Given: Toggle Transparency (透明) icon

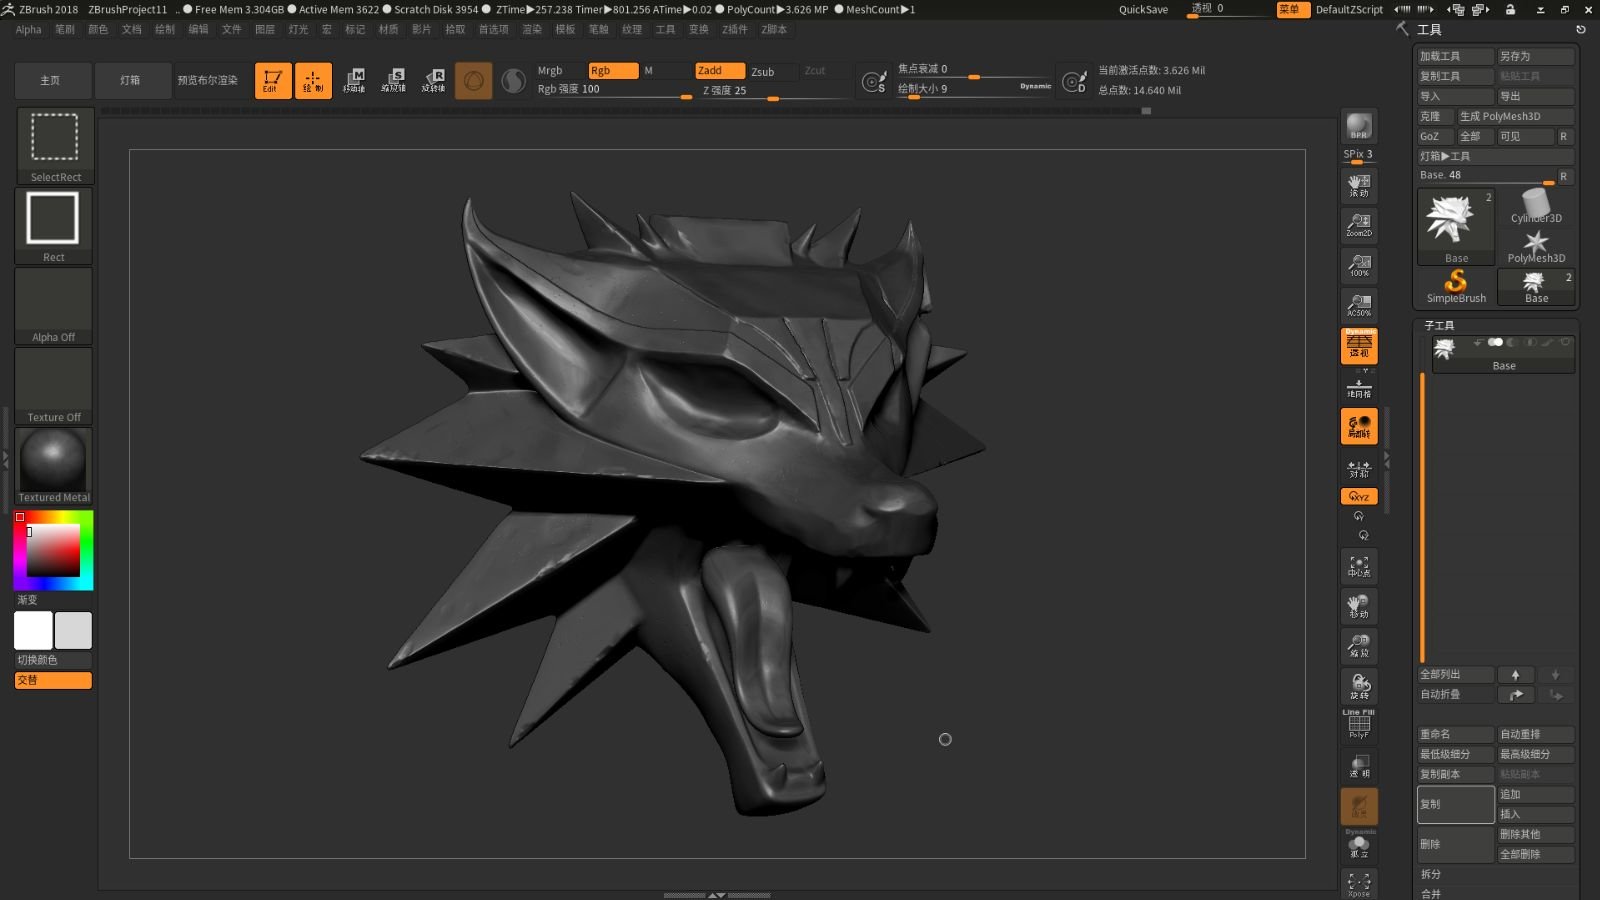Looking at the screenshot, I should pos(1359,766).
